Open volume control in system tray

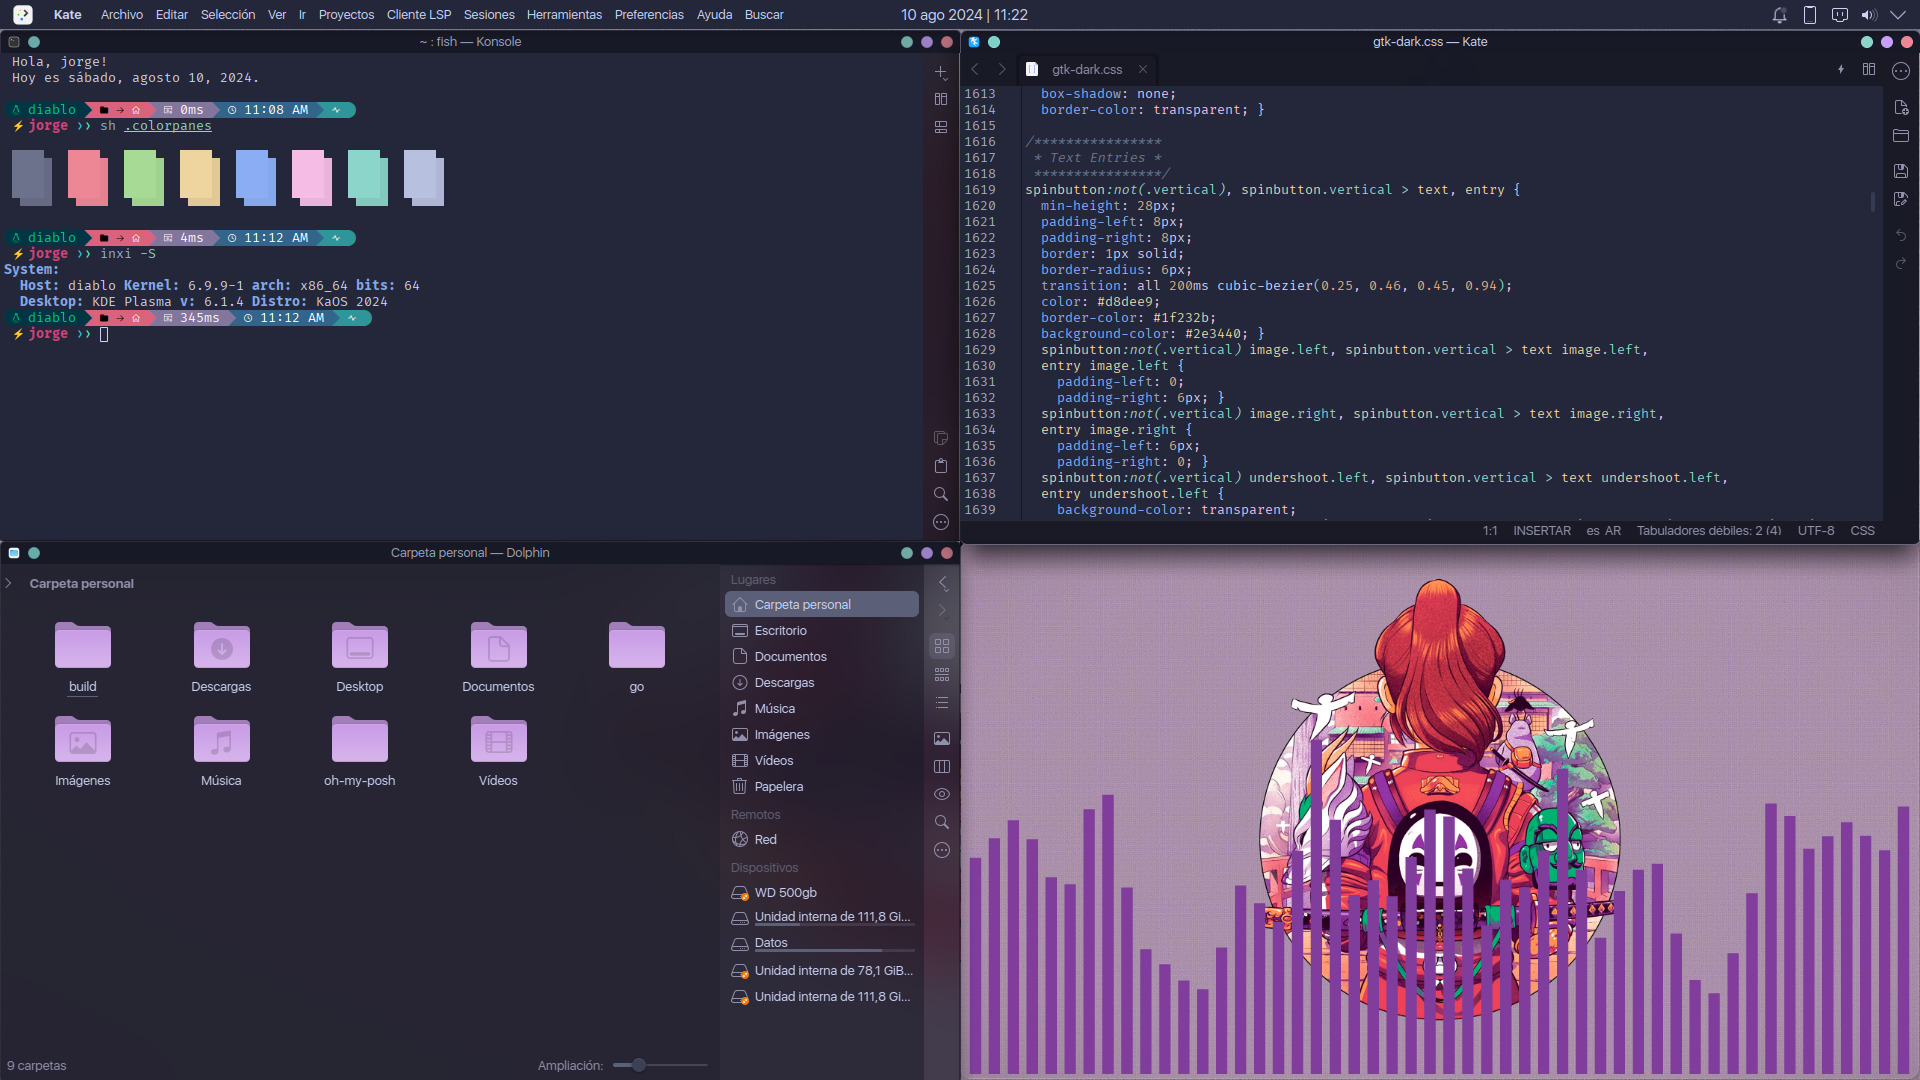[1869, 15]
